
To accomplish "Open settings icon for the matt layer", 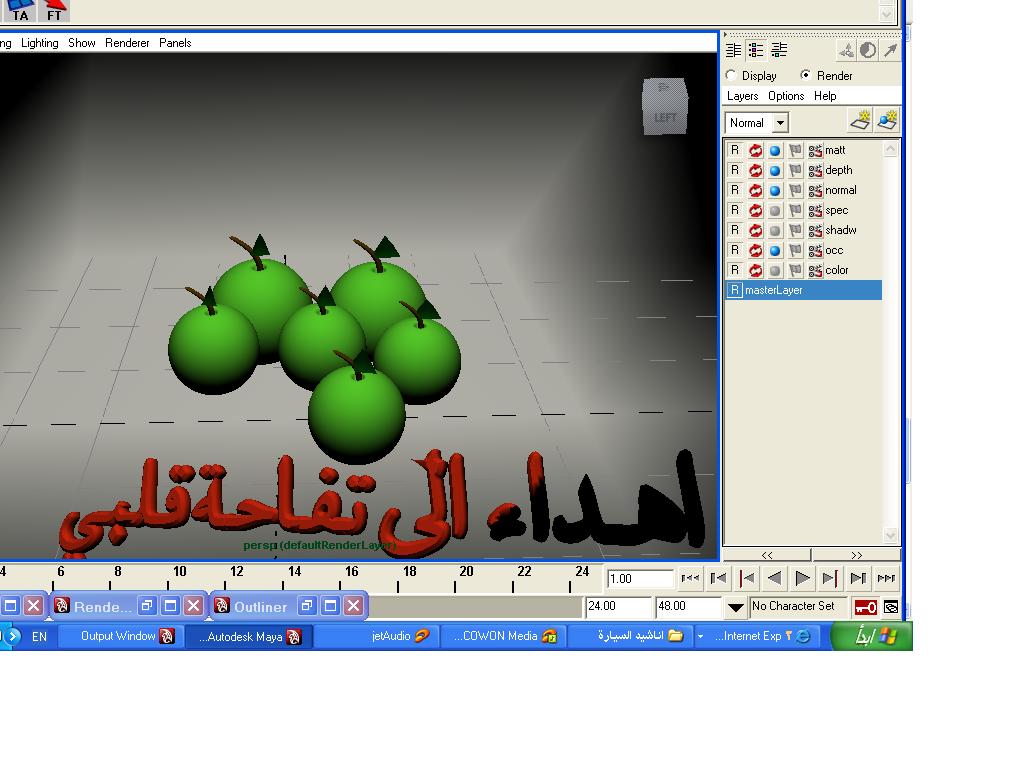I will 815,151.
